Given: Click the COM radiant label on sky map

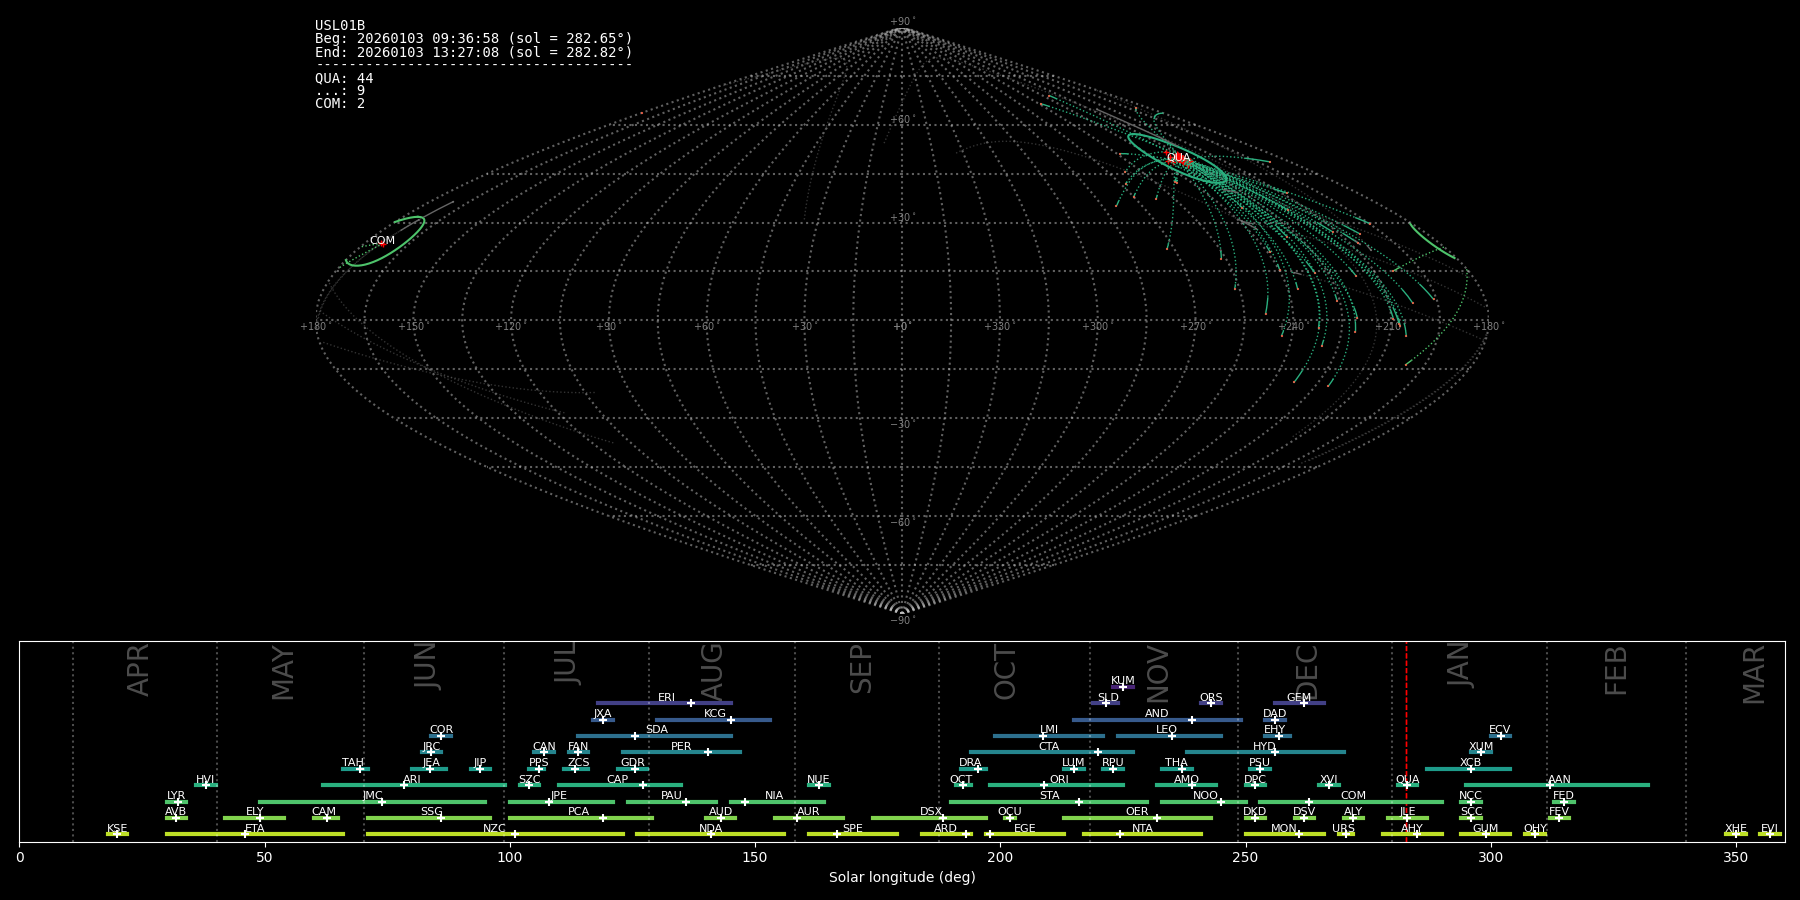Looking at the screenshot, I should (x=382, y=241).
